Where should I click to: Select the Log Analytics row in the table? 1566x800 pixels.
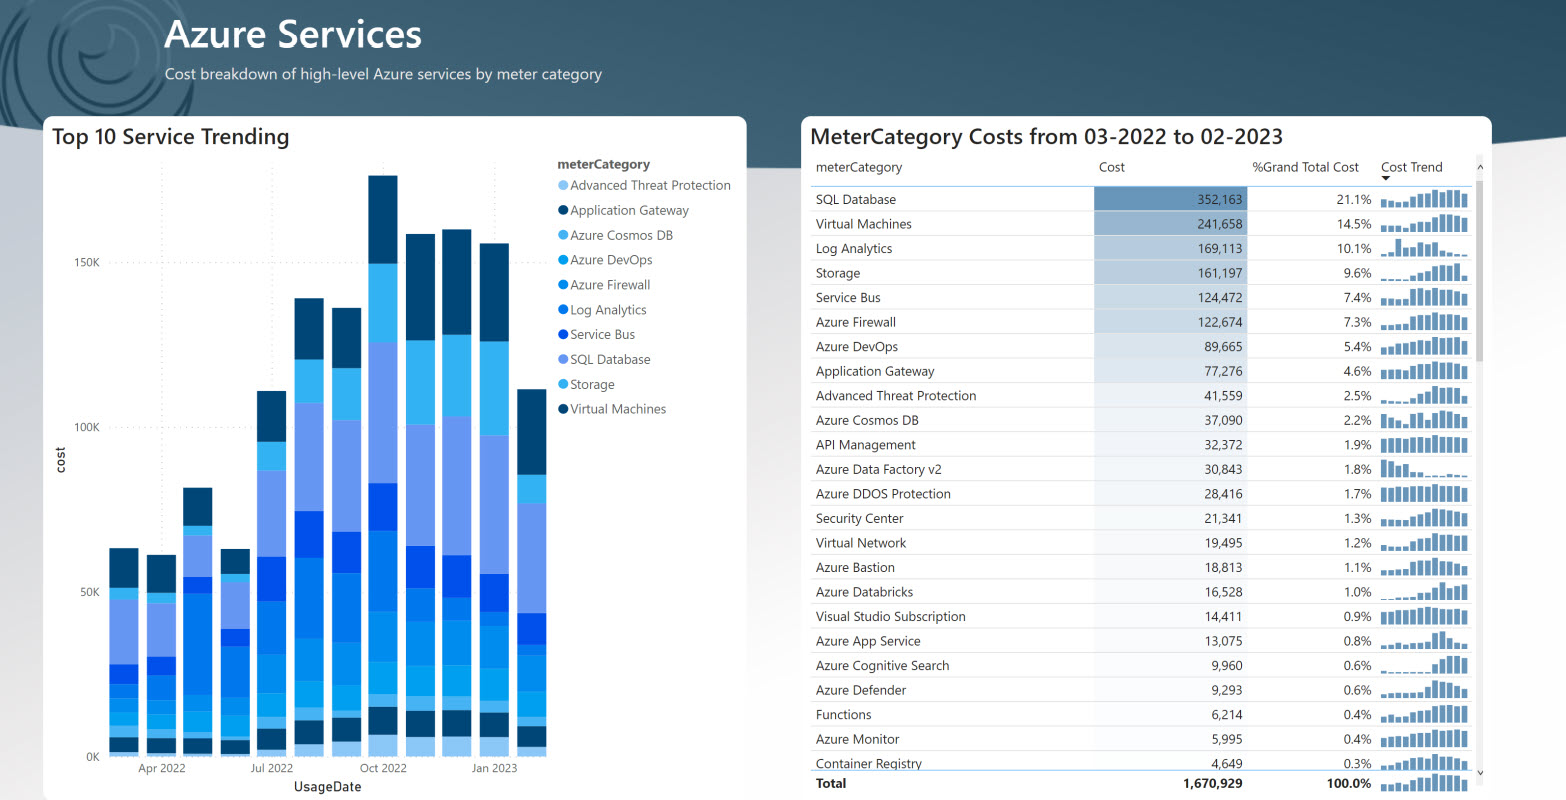point(1141,249)
